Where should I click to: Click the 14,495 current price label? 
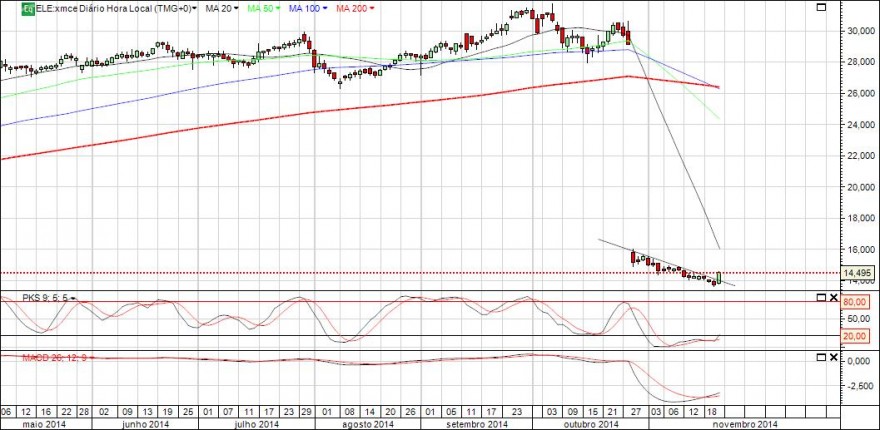click(x=860, y=273)
